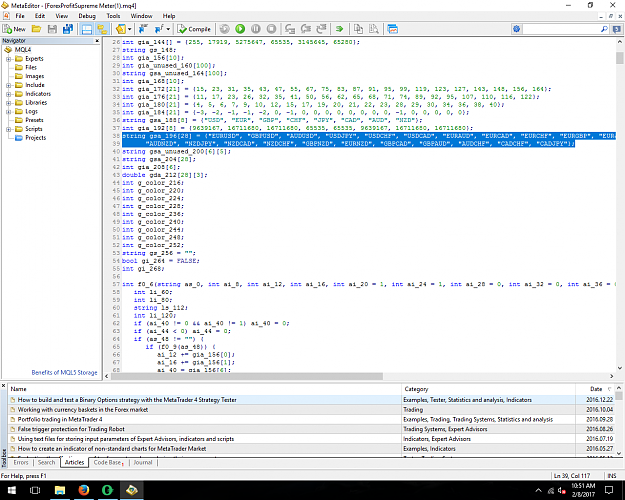The image size is (625, 500).
Task: Open the File menu
Action: [x=20, y=16]
